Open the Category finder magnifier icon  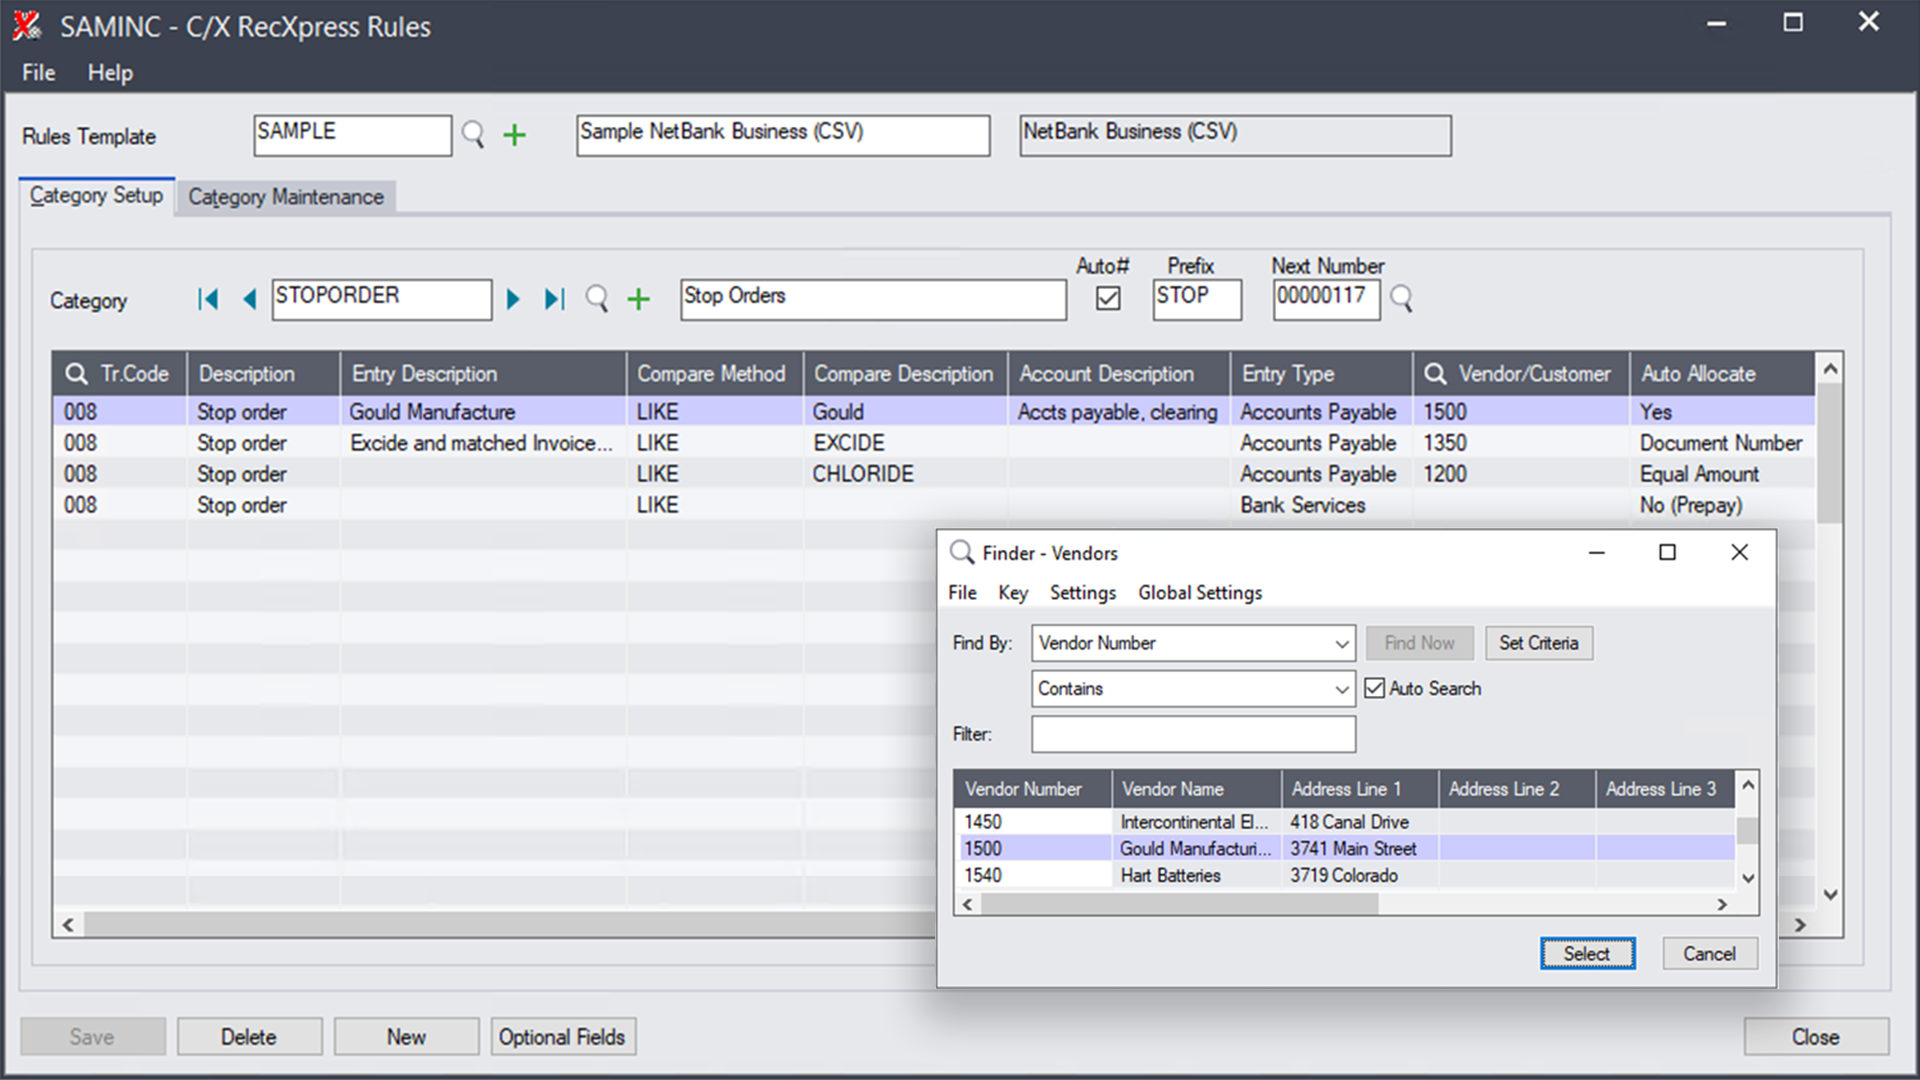pos(597,299)
